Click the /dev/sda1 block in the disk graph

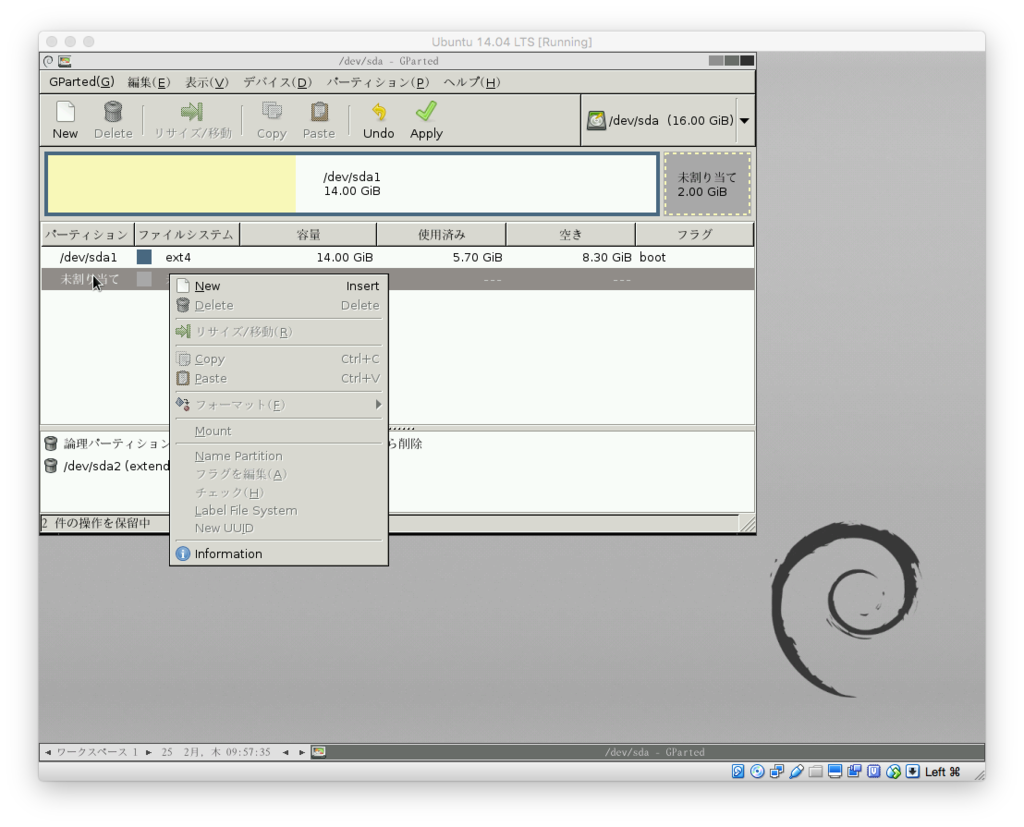(x=352, y=184)
